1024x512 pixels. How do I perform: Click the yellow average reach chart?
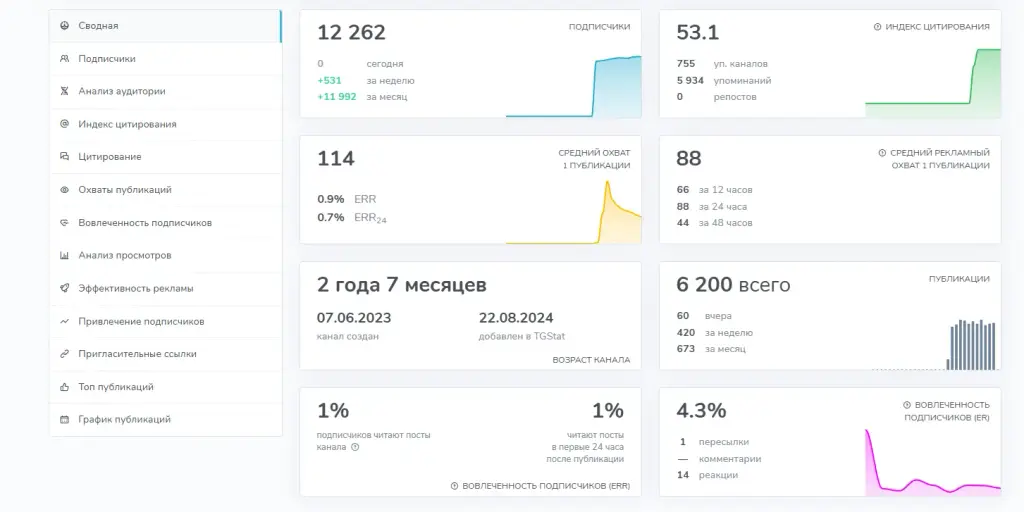tap(573, 212)
